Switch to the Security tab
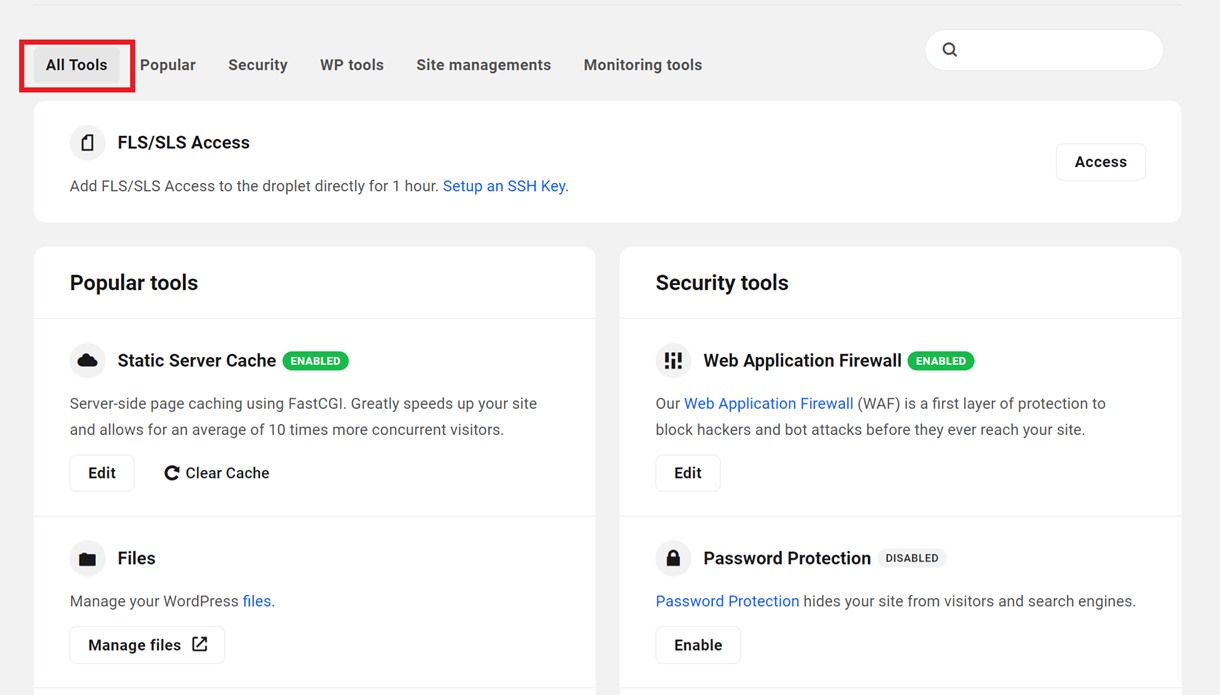This screenshot has width=1220, height=695. pyautogui.click(x=257, y=64)
